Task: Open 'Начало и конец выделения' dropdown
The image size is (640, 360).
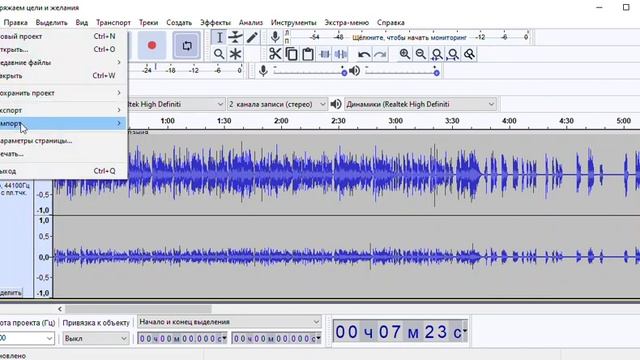Action: pyautogui.click(x=229, y=322)
